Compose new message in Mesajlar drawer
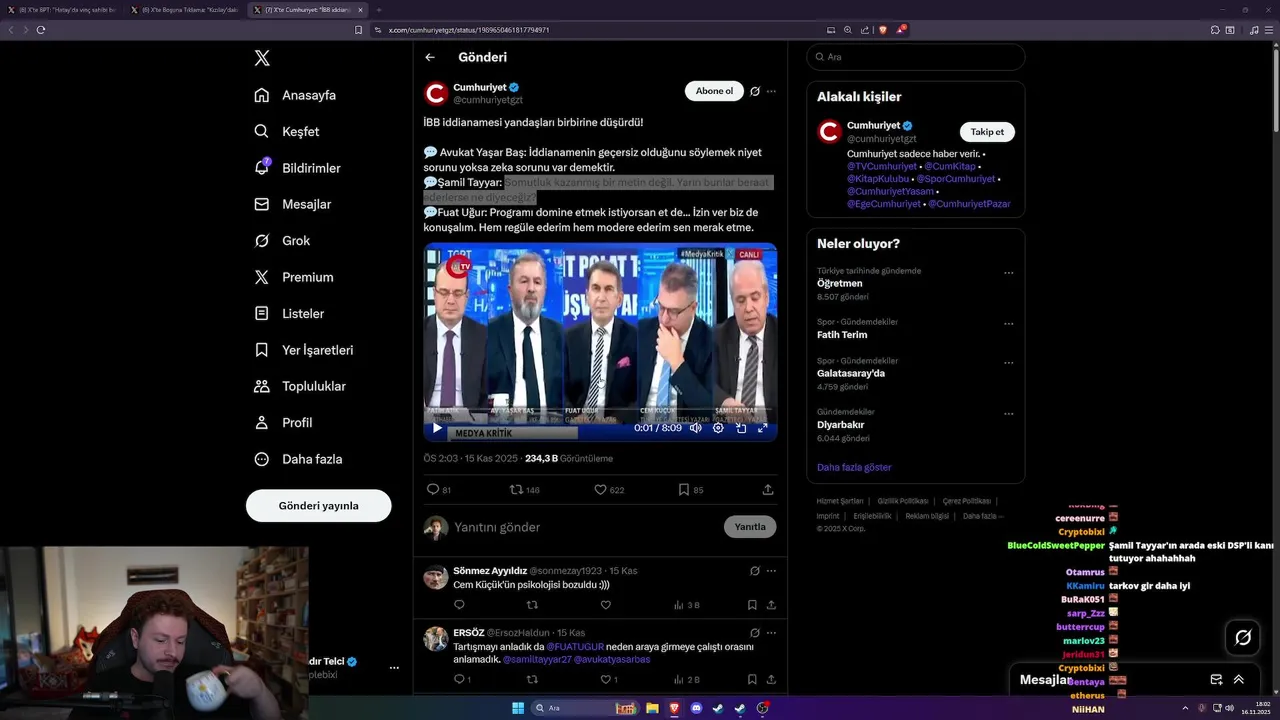 1216,679
